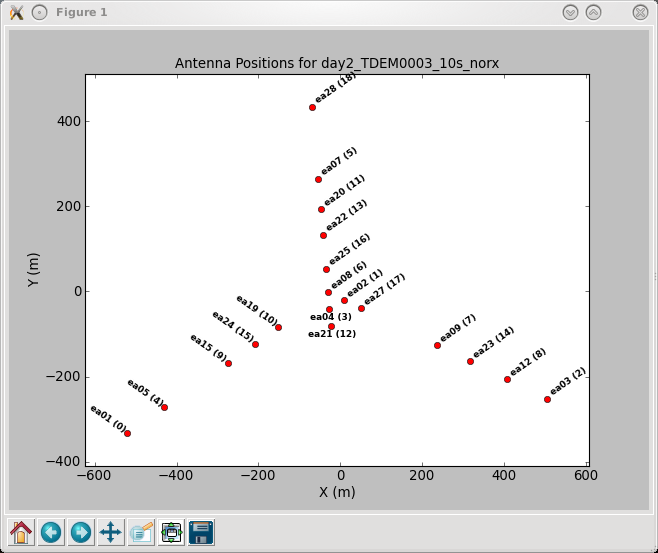658x553 pixels.
Task: Click the 'Figure 1' window title text
Action: point(82,12)
